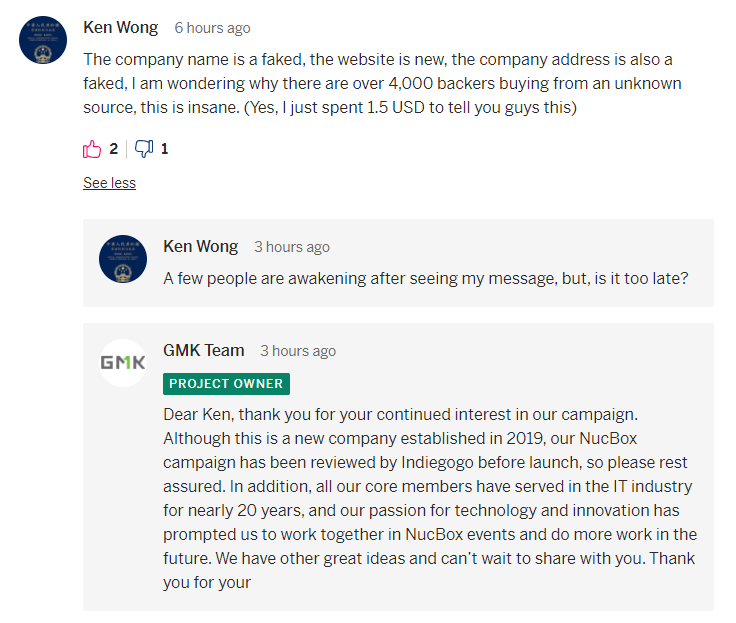
Task: Click GMK Team's 3 hours ago timestamp
Action: tap(298, 351)
